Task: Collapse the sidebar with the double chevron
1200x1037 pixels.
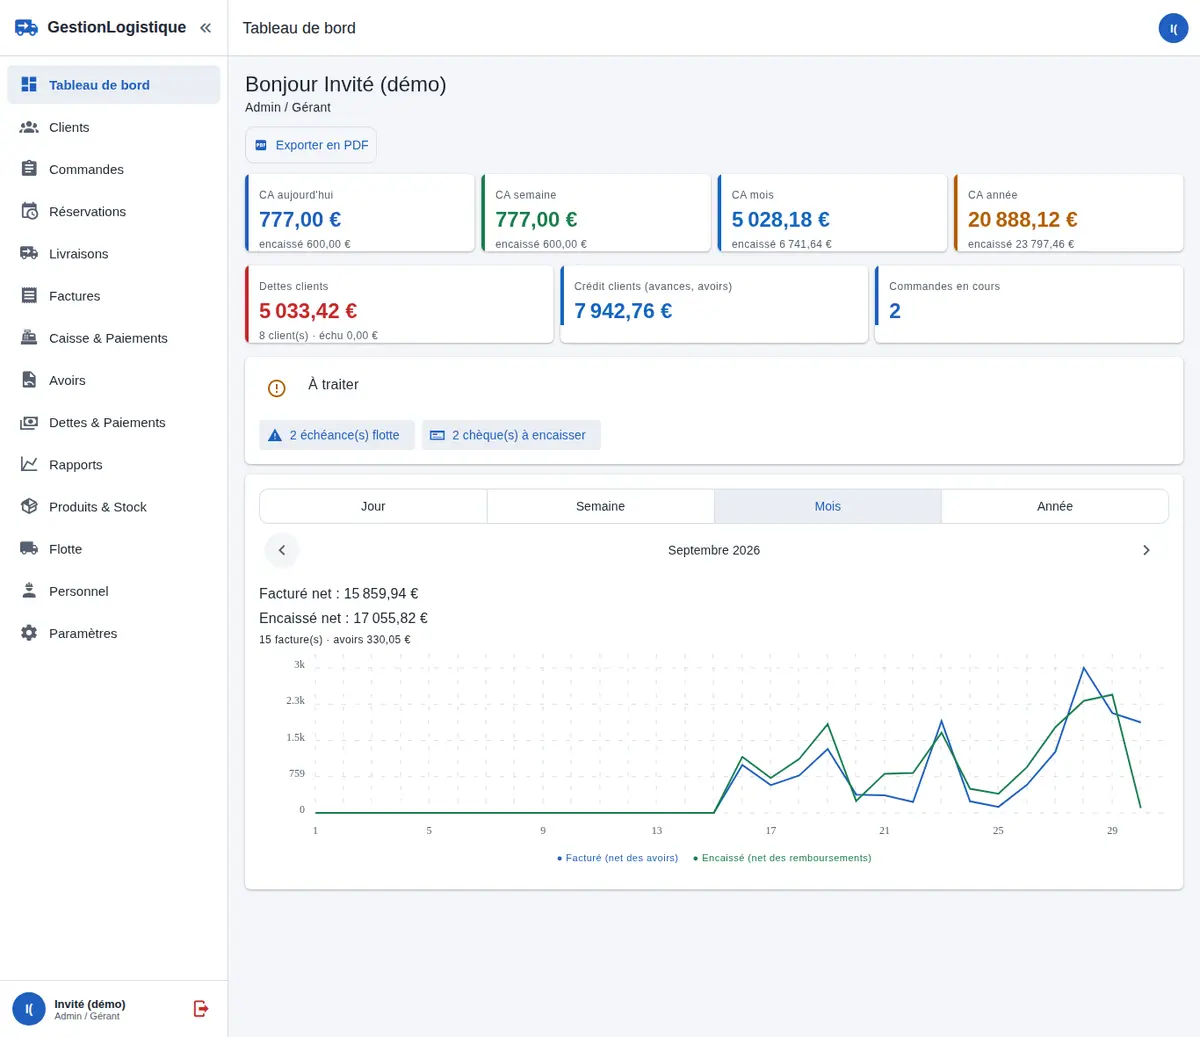Action: pos(205,28)
